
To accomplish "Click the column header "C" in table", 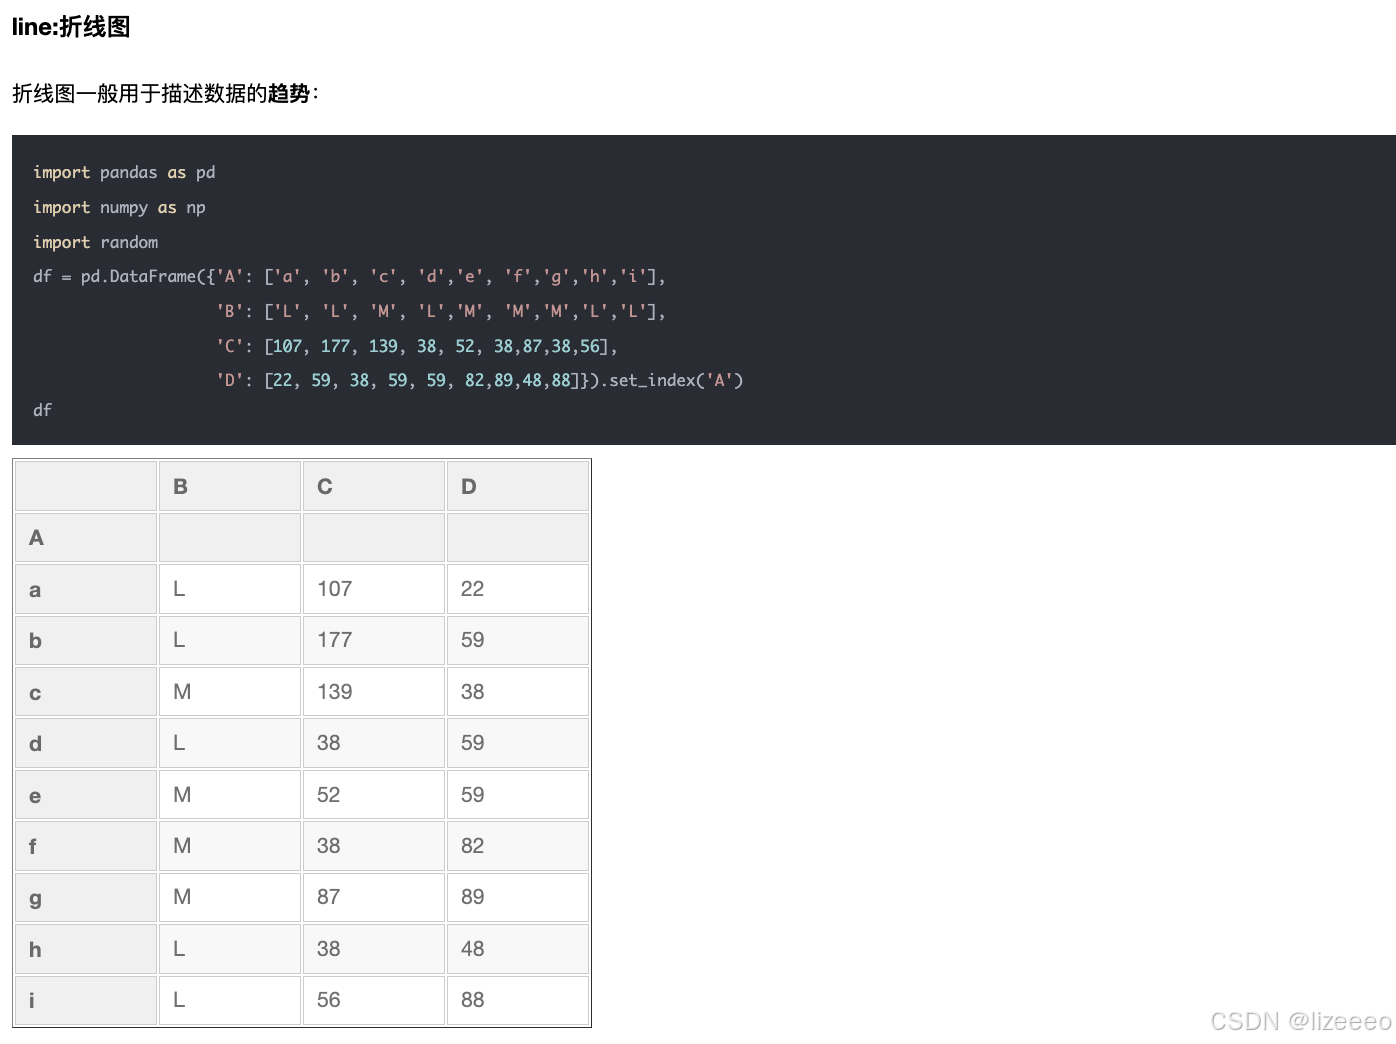I will click(x=324, y=486).
